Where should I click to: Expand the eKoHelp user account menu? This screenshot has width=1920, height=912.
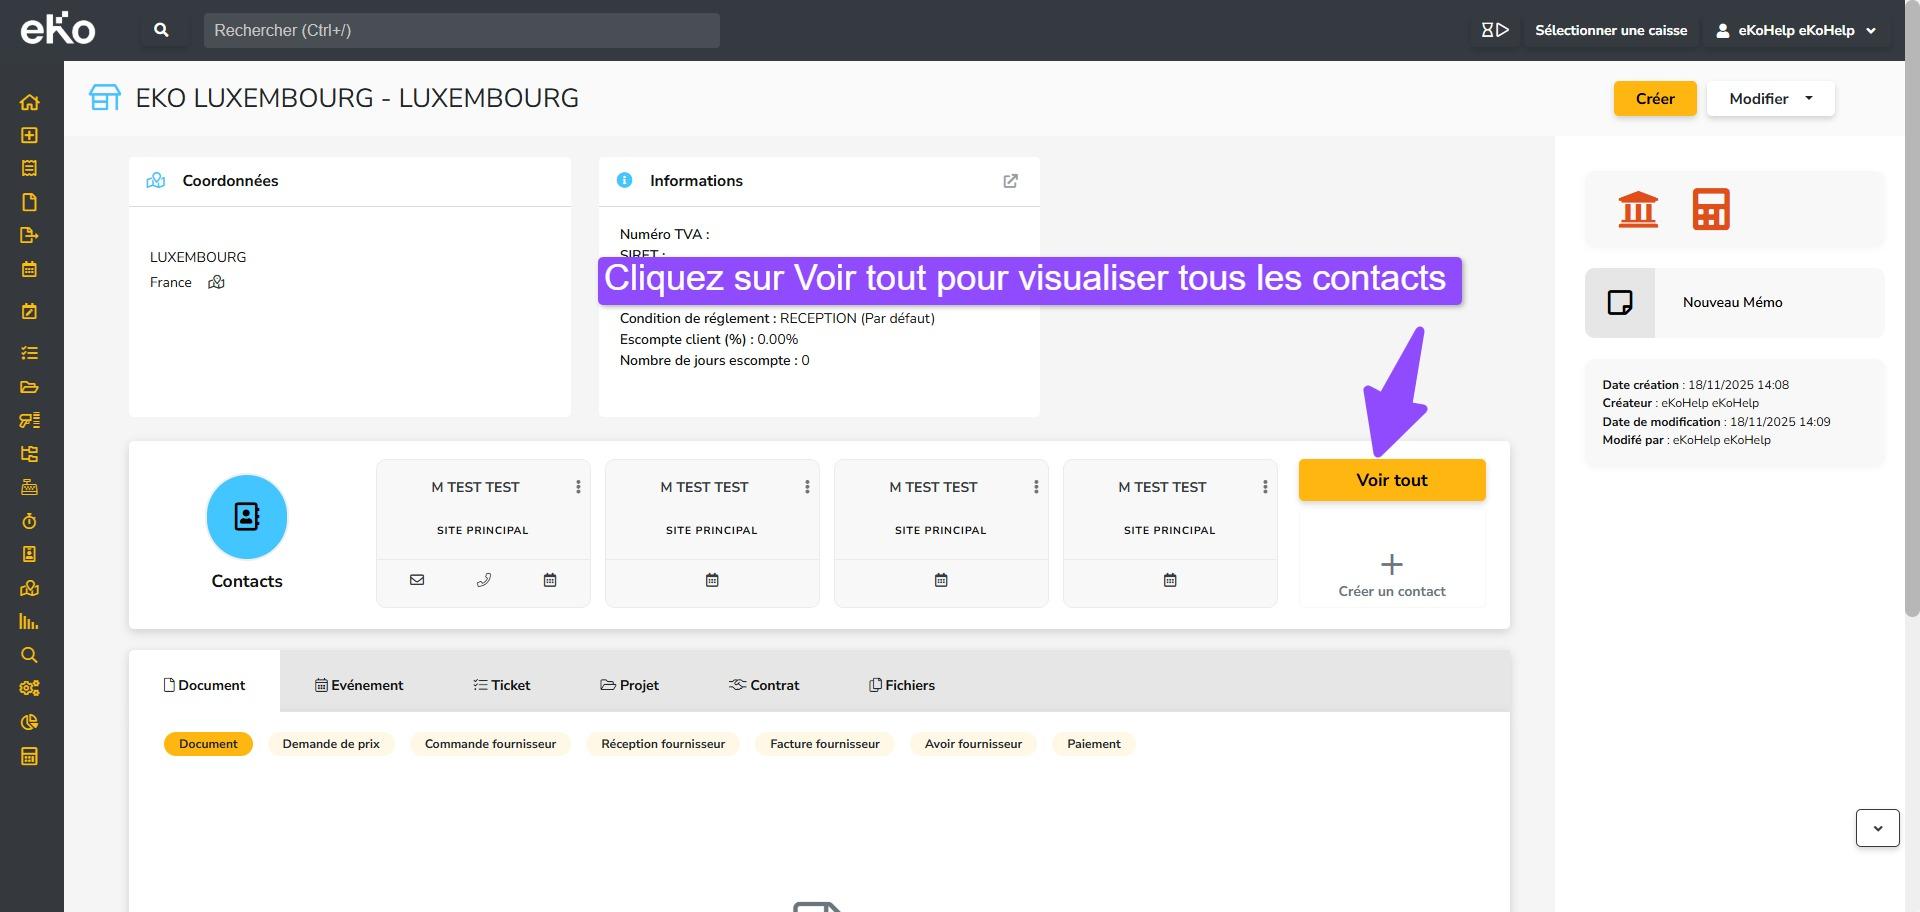point(1796,31)
